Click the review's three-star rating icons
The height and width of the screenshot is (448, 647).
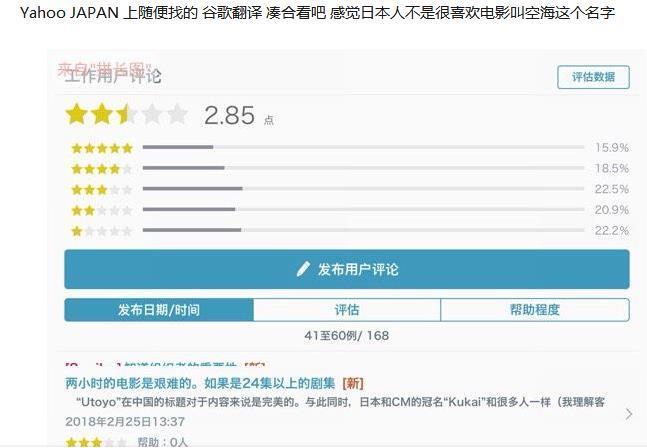96,443
